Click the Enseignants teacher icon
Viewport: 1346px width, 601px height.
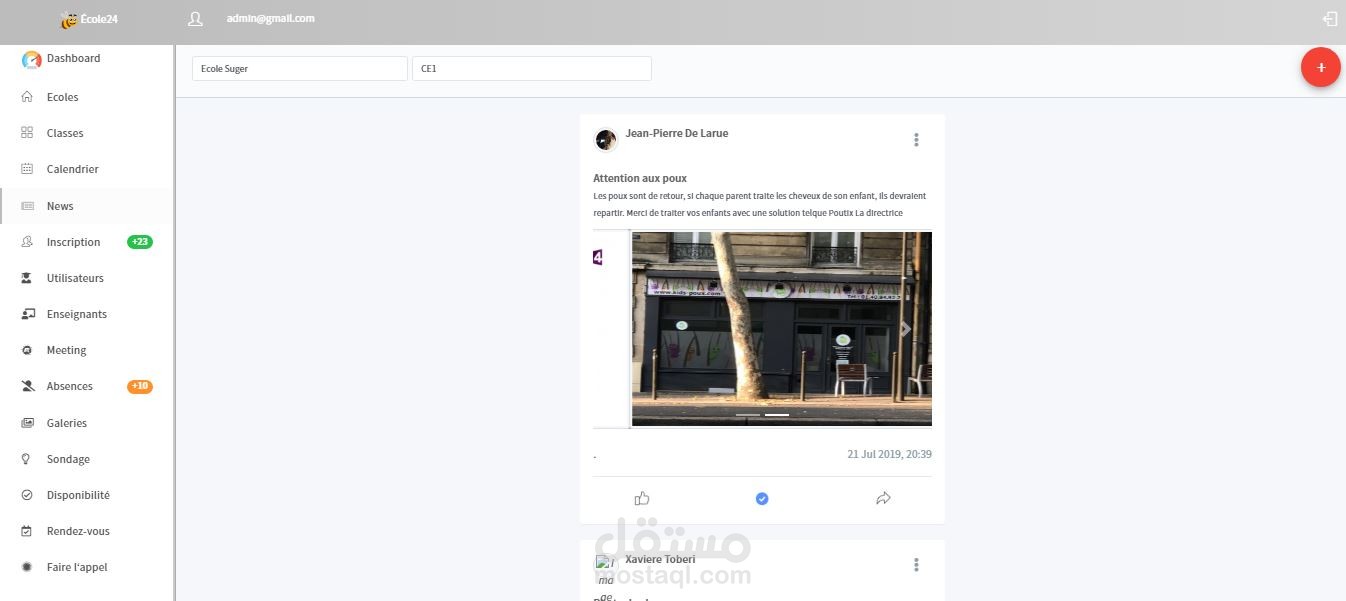pos(27,314)
